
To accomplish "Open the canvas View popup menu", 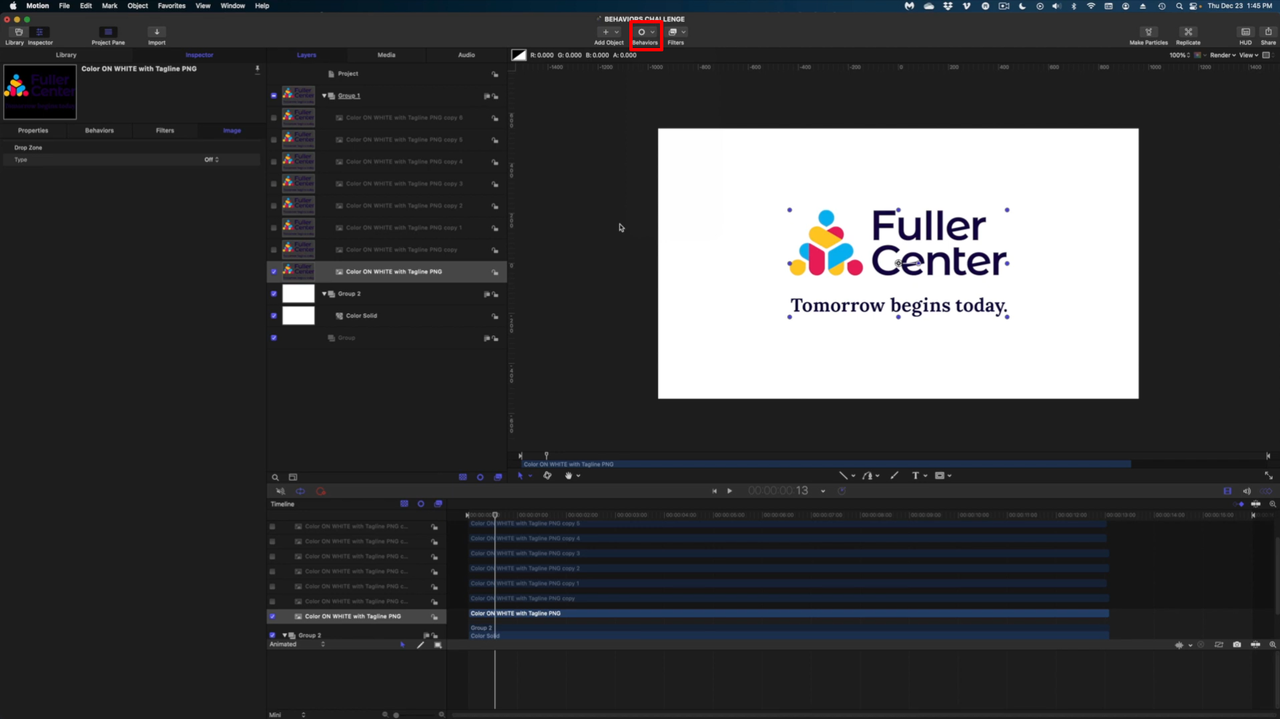I will (x=1249, y=55).
